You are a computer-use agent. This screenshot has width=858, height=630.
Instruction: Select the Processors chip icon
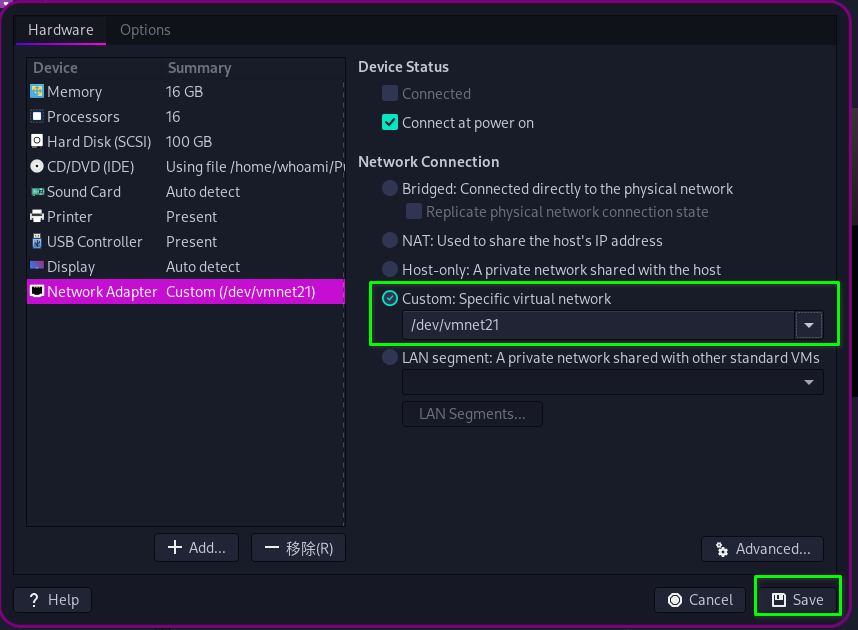tap(37, 117)
